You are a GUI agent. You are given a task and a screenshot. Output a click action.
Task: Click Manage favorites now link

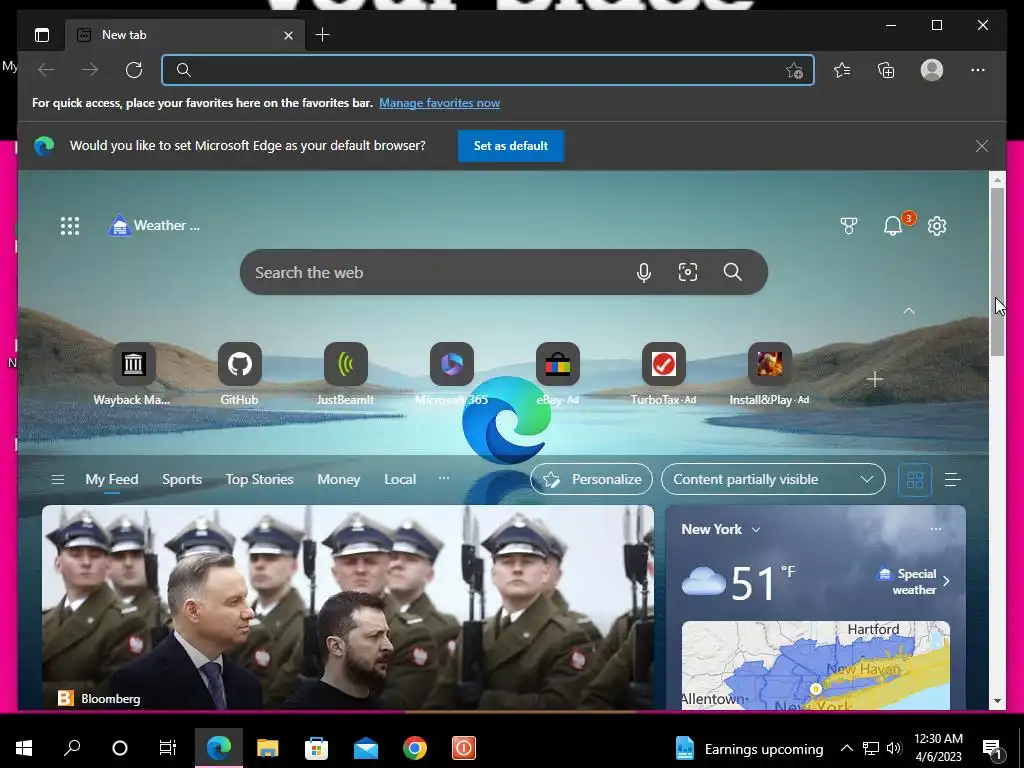[440, 103]
